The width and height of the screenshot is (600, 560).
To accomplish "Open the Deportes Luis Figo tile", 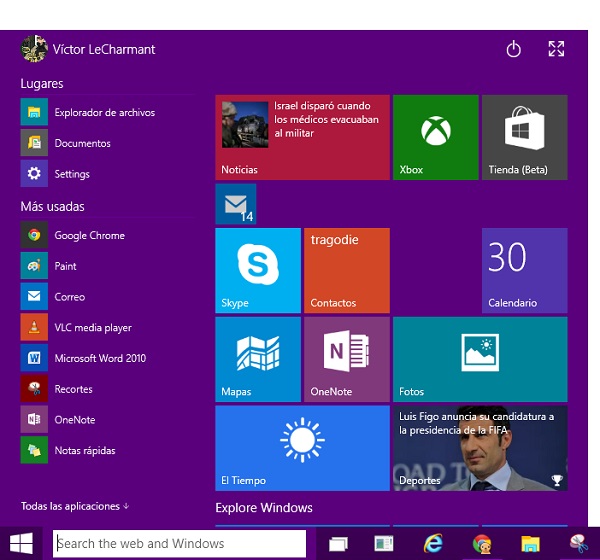I will [480, 448].
